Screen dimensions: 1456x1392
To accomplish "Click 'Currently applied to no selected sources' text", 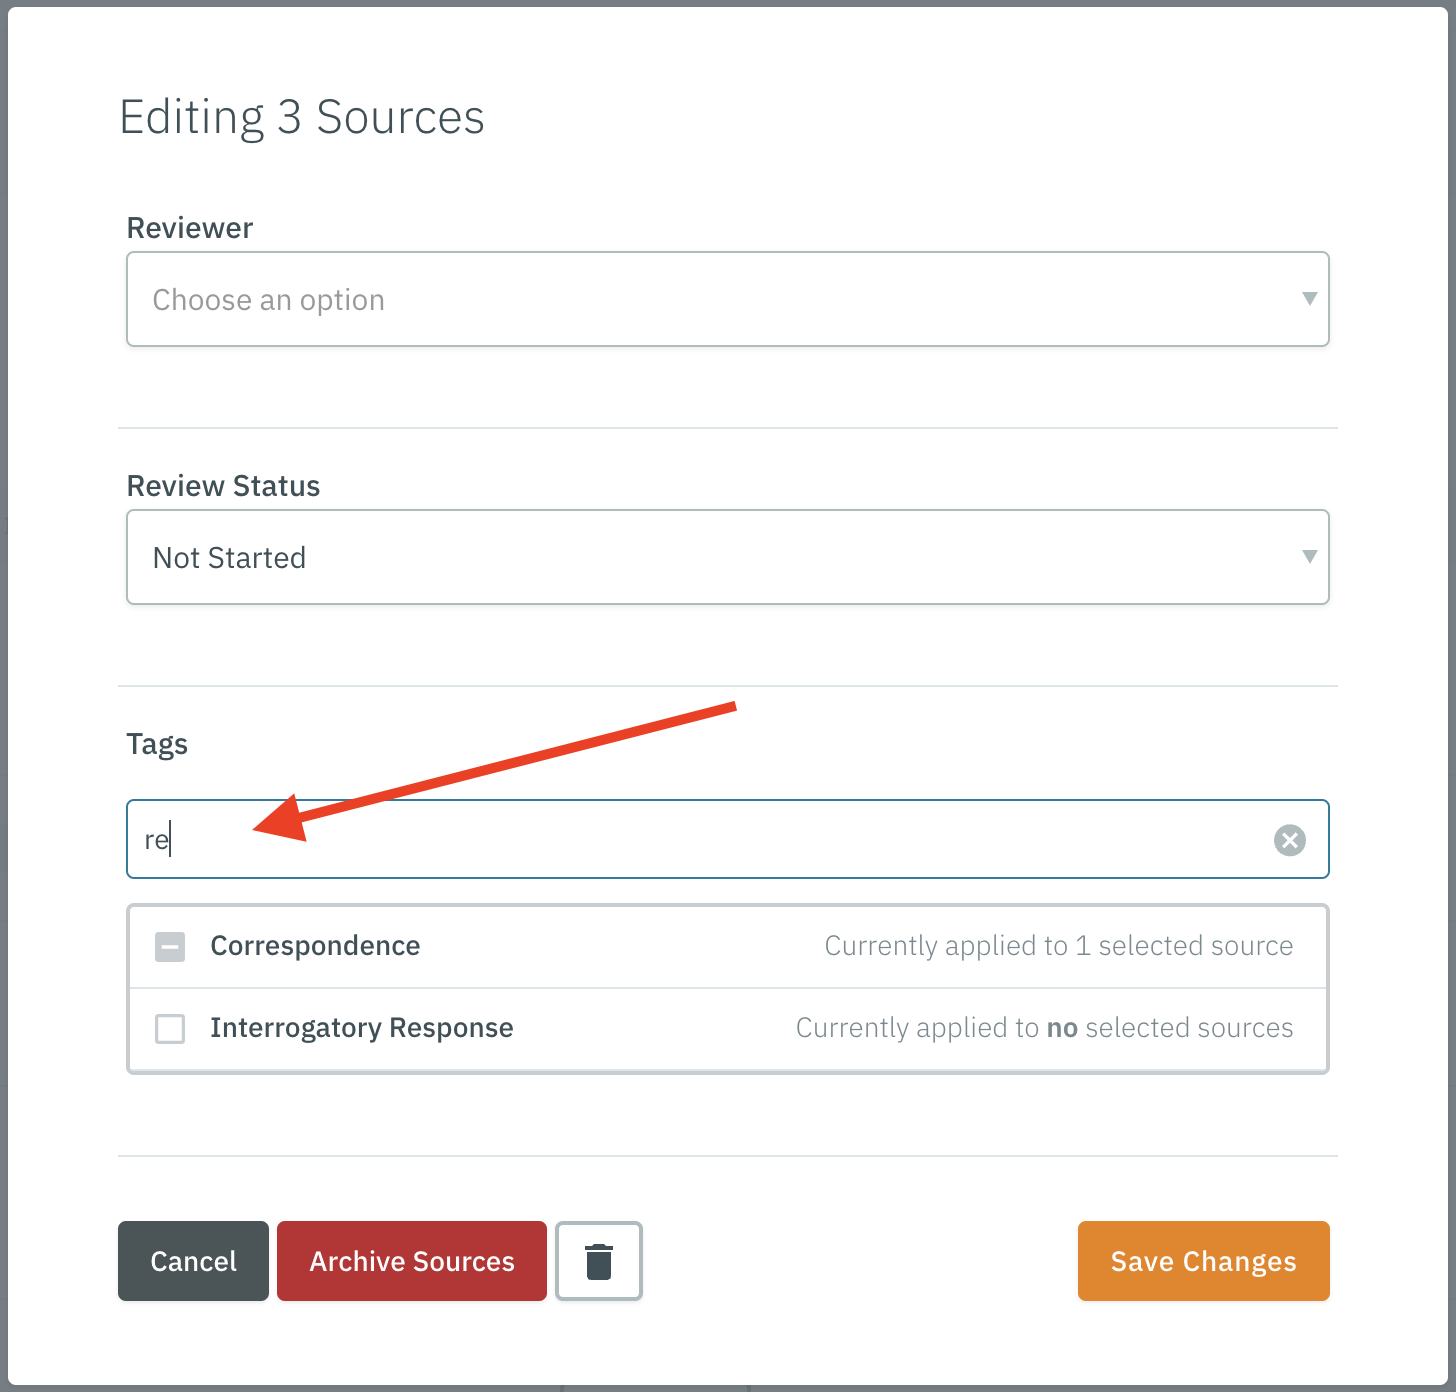I will (x=1045, y=1028).
